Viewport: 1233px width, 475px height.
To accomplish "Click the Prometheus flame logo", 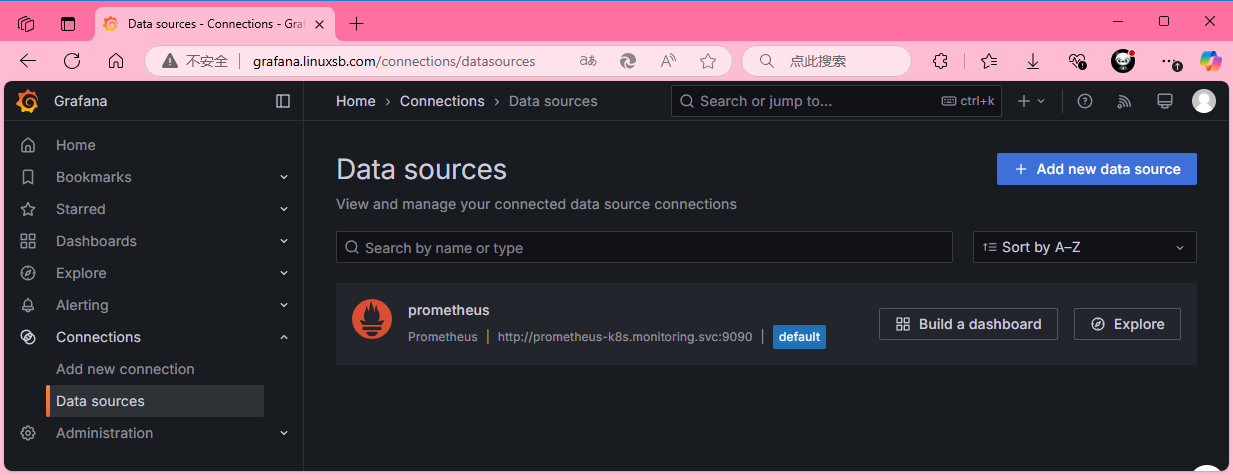I will pyautogui.click(x=372, y=319).
